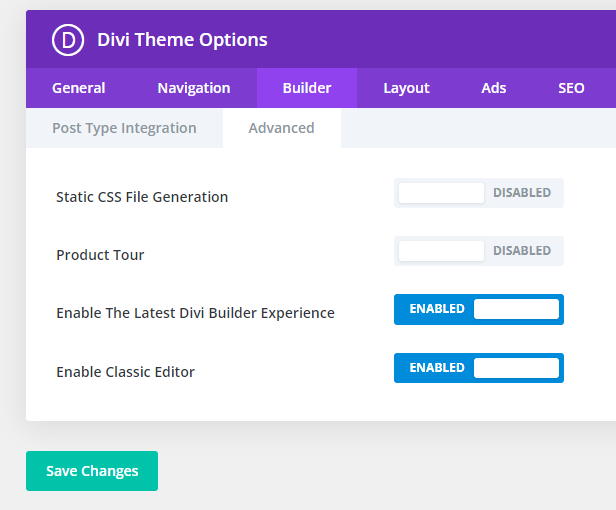Enable the Product Tour toggle
Screen dimensions: 616x510
(478, 251)
